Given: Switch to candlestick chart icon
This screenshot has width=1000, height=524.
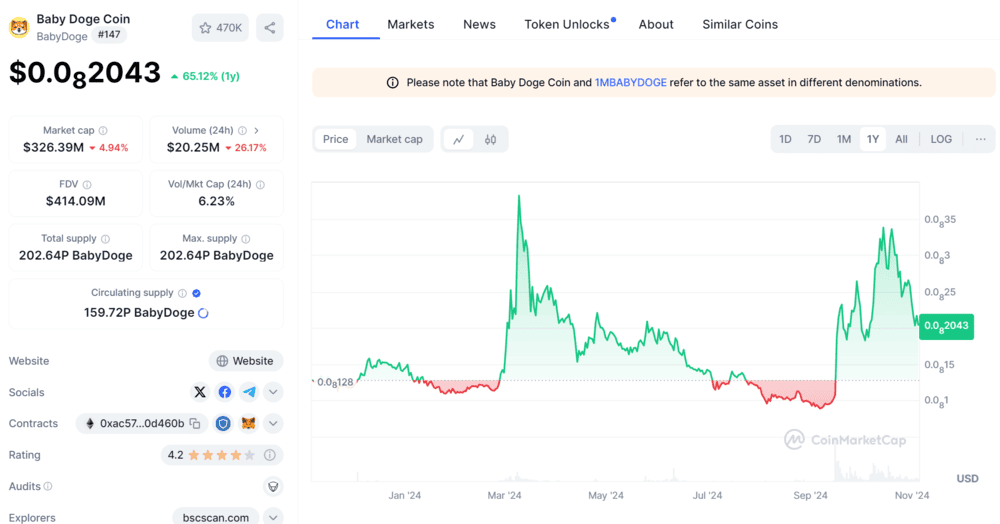Looking at the screenshot, I should tap(490, 140).
